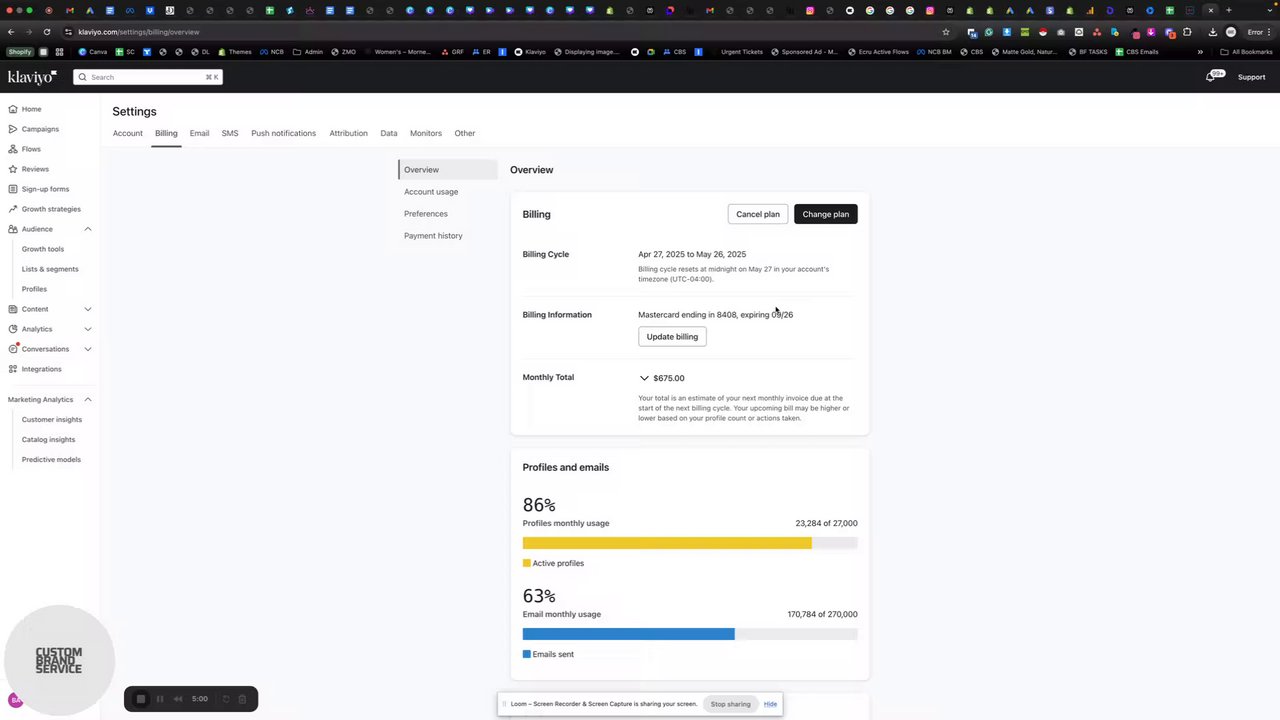Click the Update billing button
This screenshot has width=1280, height=720.
click(x=672, y=337)
